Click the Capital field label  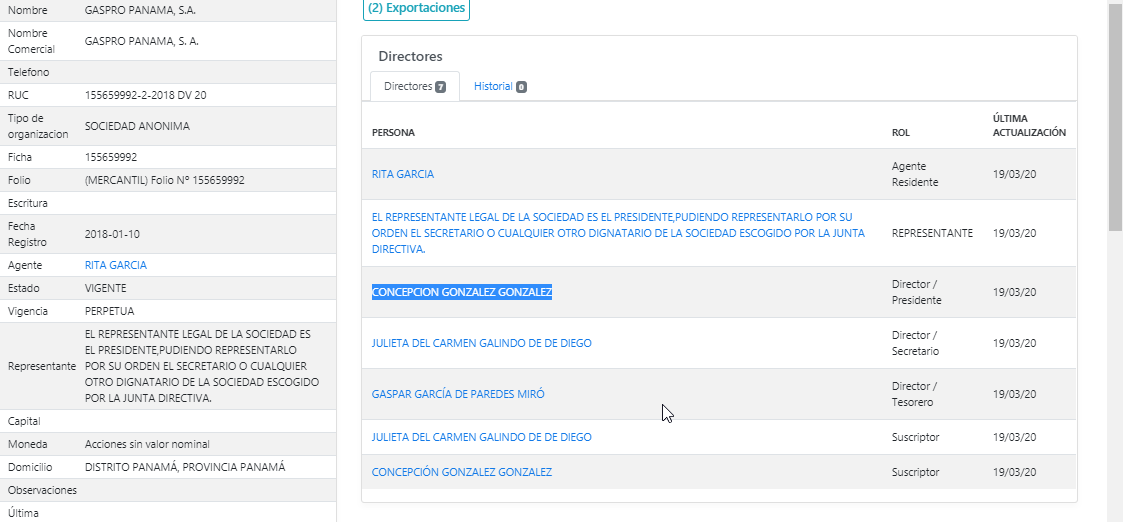24,421
